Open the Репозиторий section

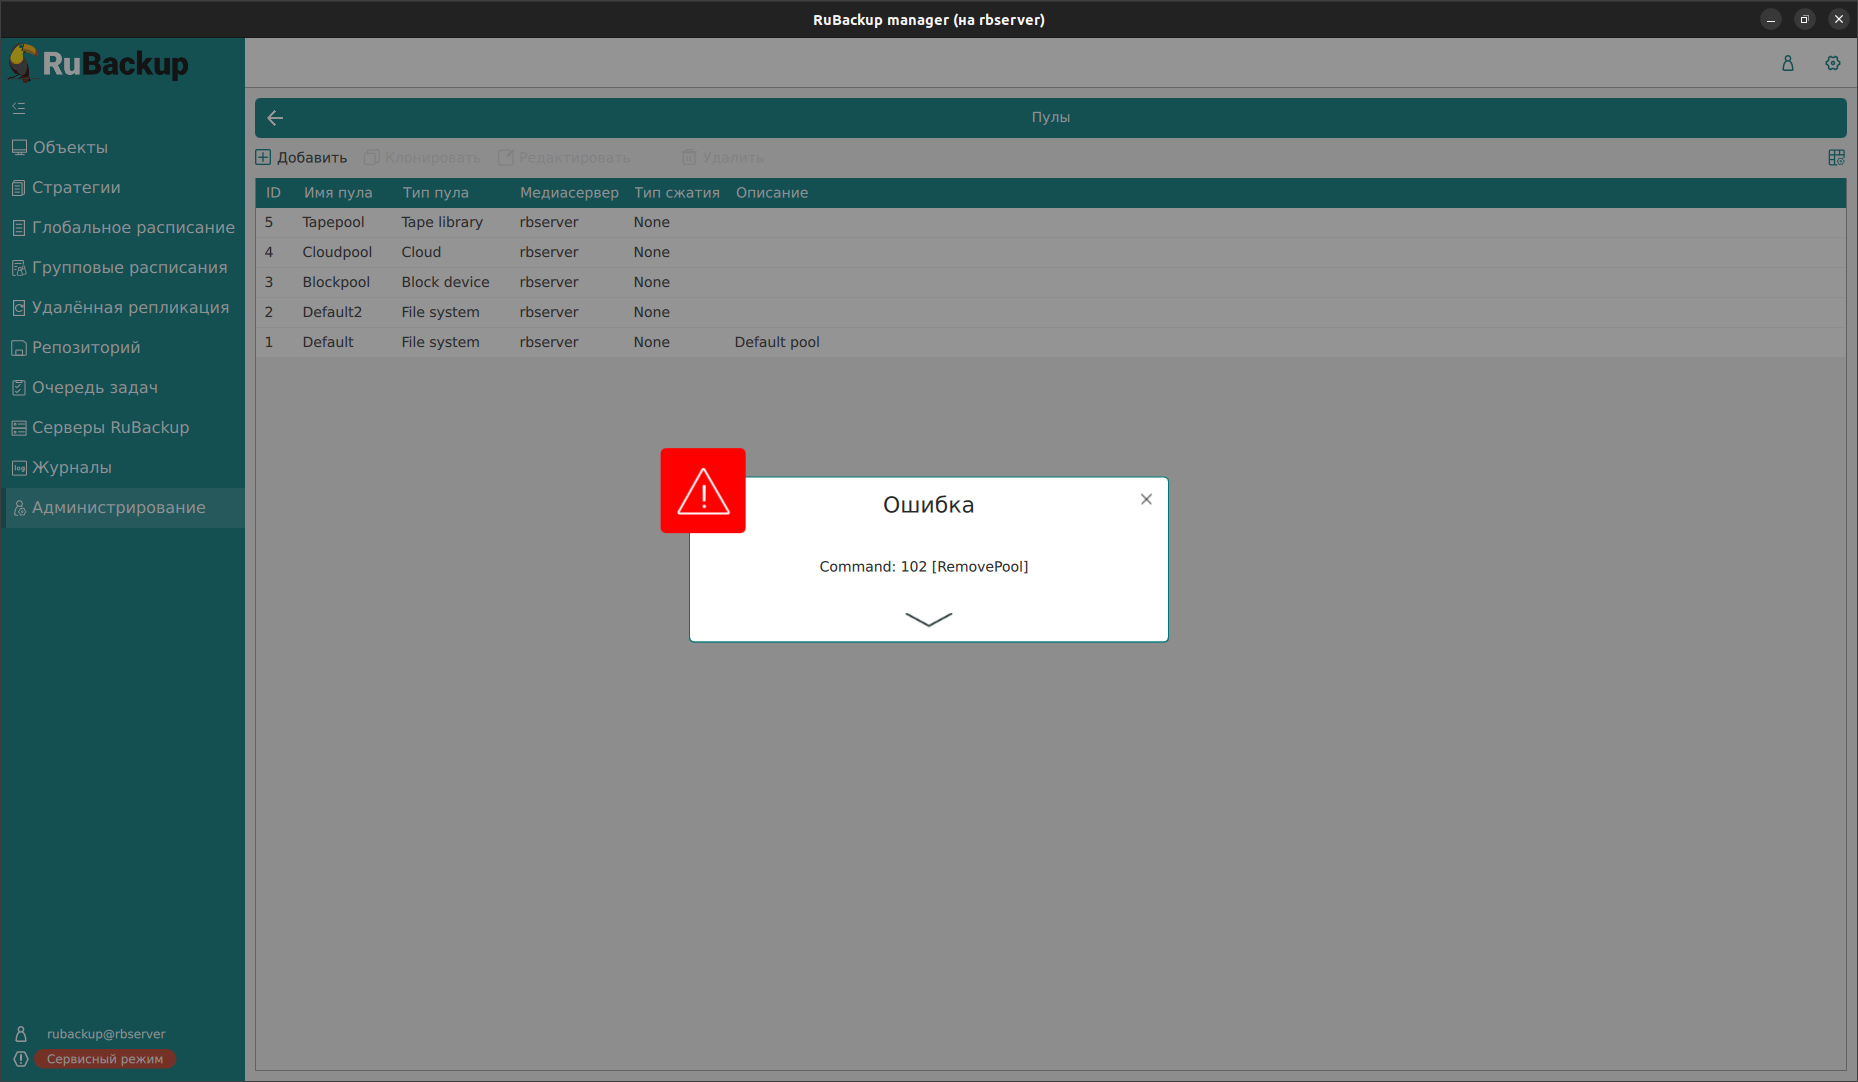coord(86,348)
